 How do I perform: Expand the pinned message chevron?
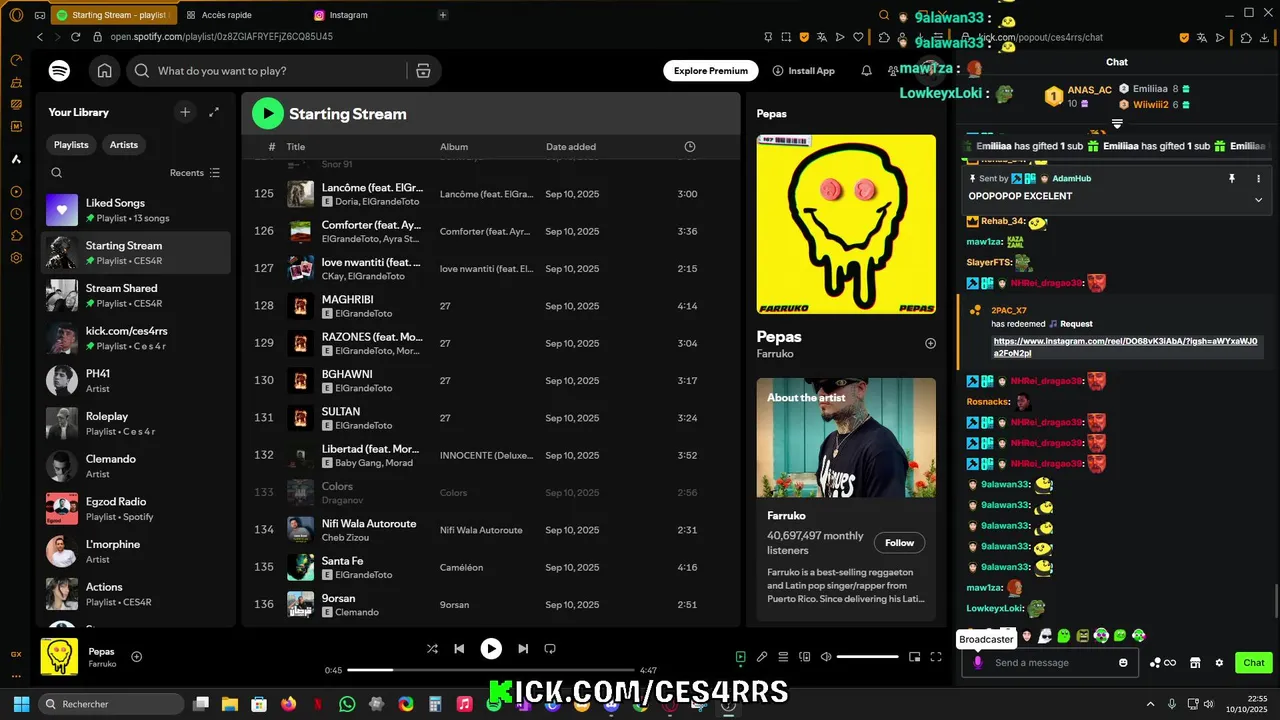click(x=1258, y=199)
